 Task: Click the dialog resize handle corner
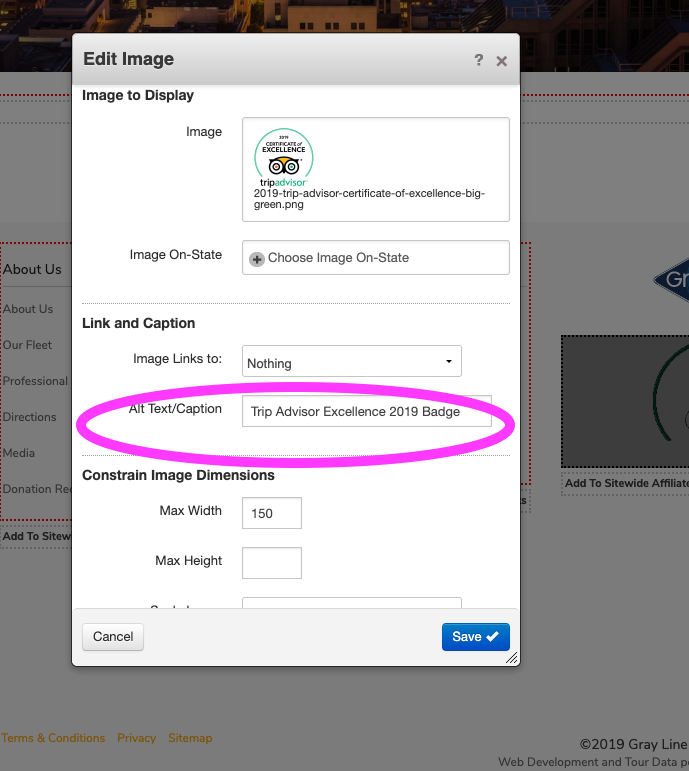coord(512,658)
